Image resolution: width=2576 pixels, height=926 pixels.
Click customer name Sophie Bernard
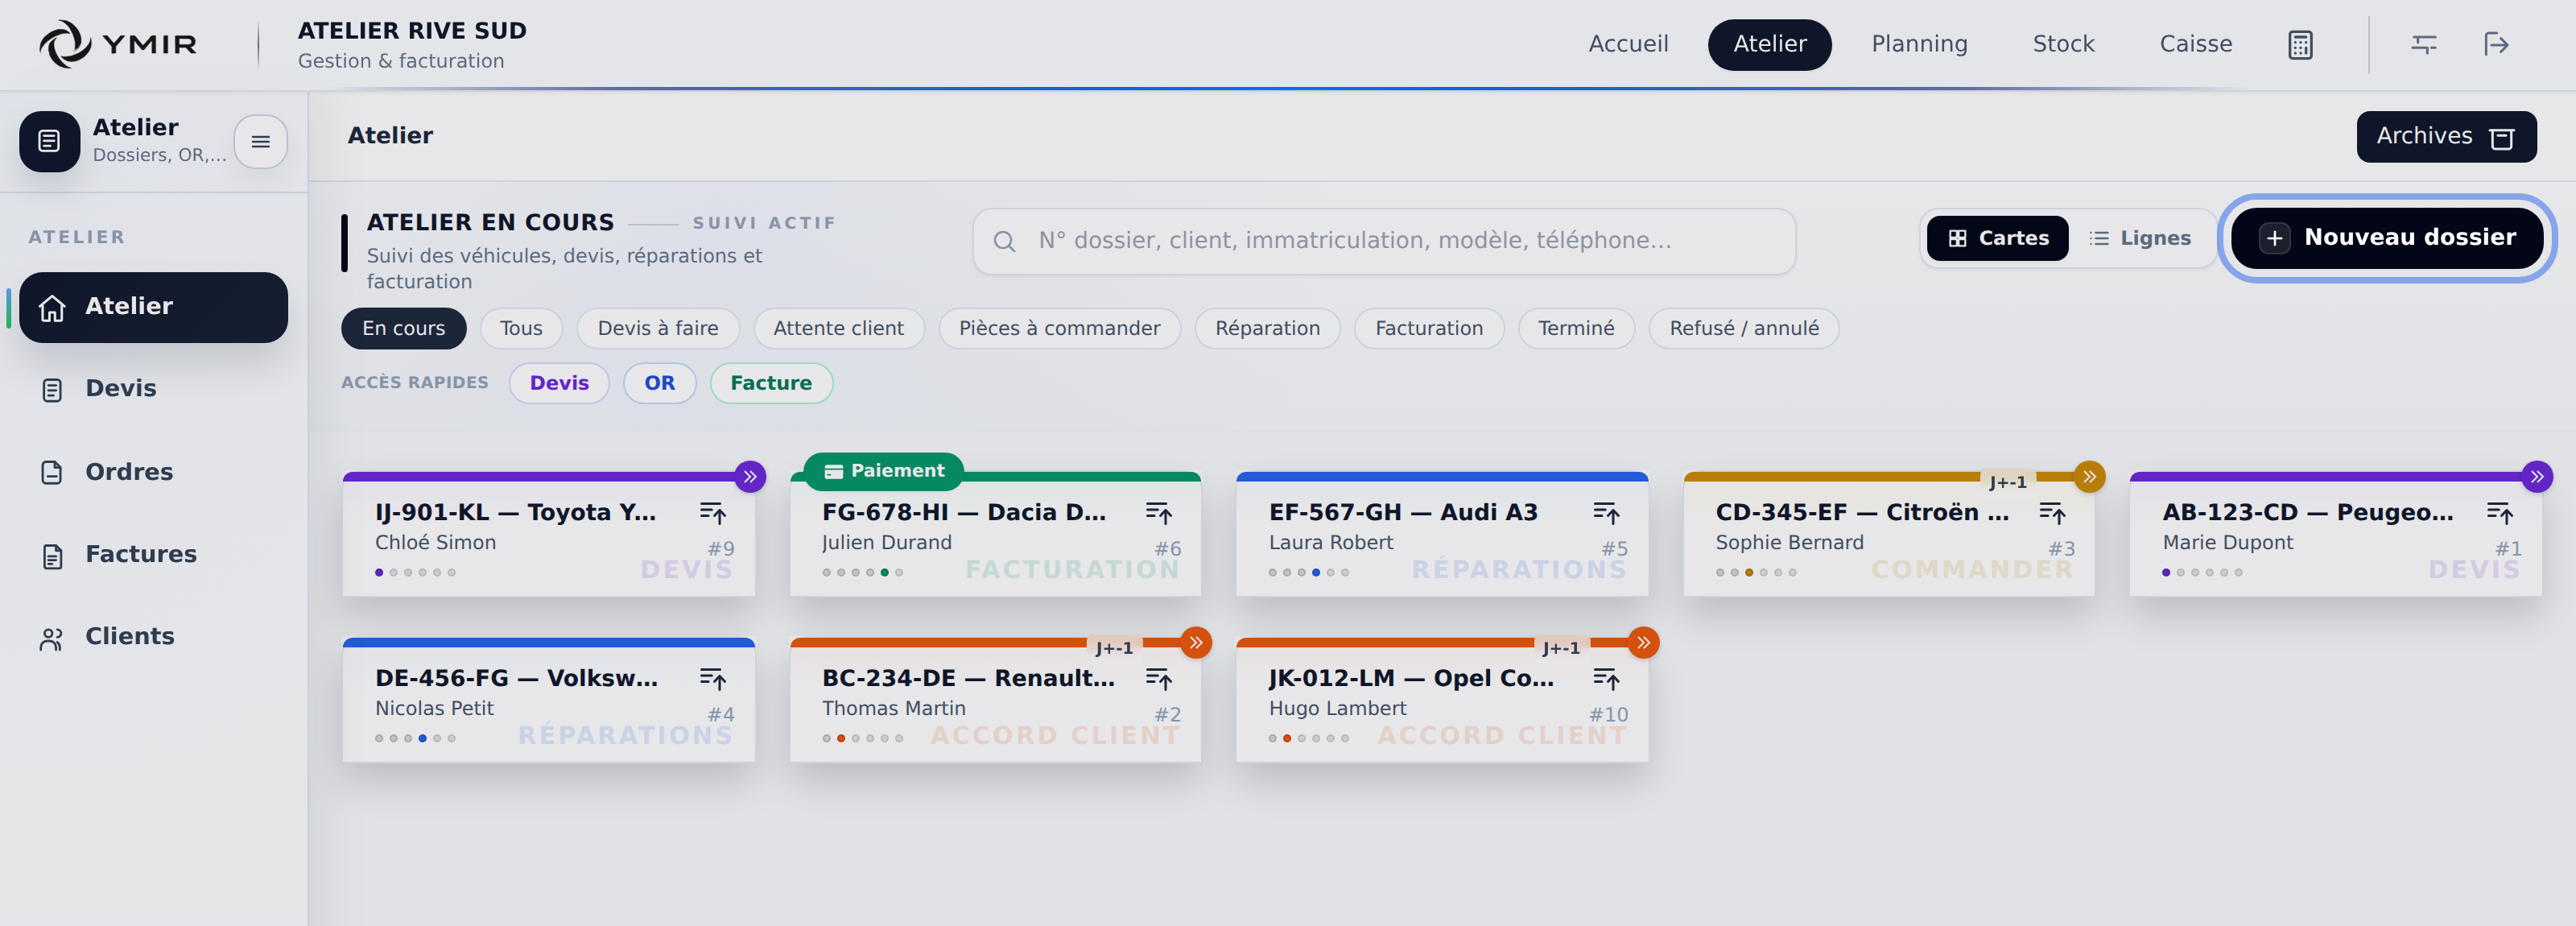pyautogui.click(x=1789, y=542)
